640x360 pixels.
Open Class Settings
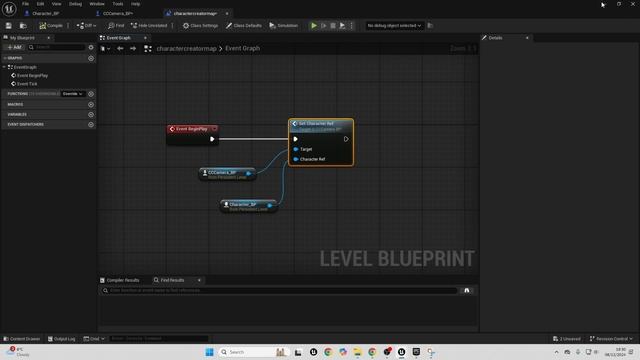[200, 26]
